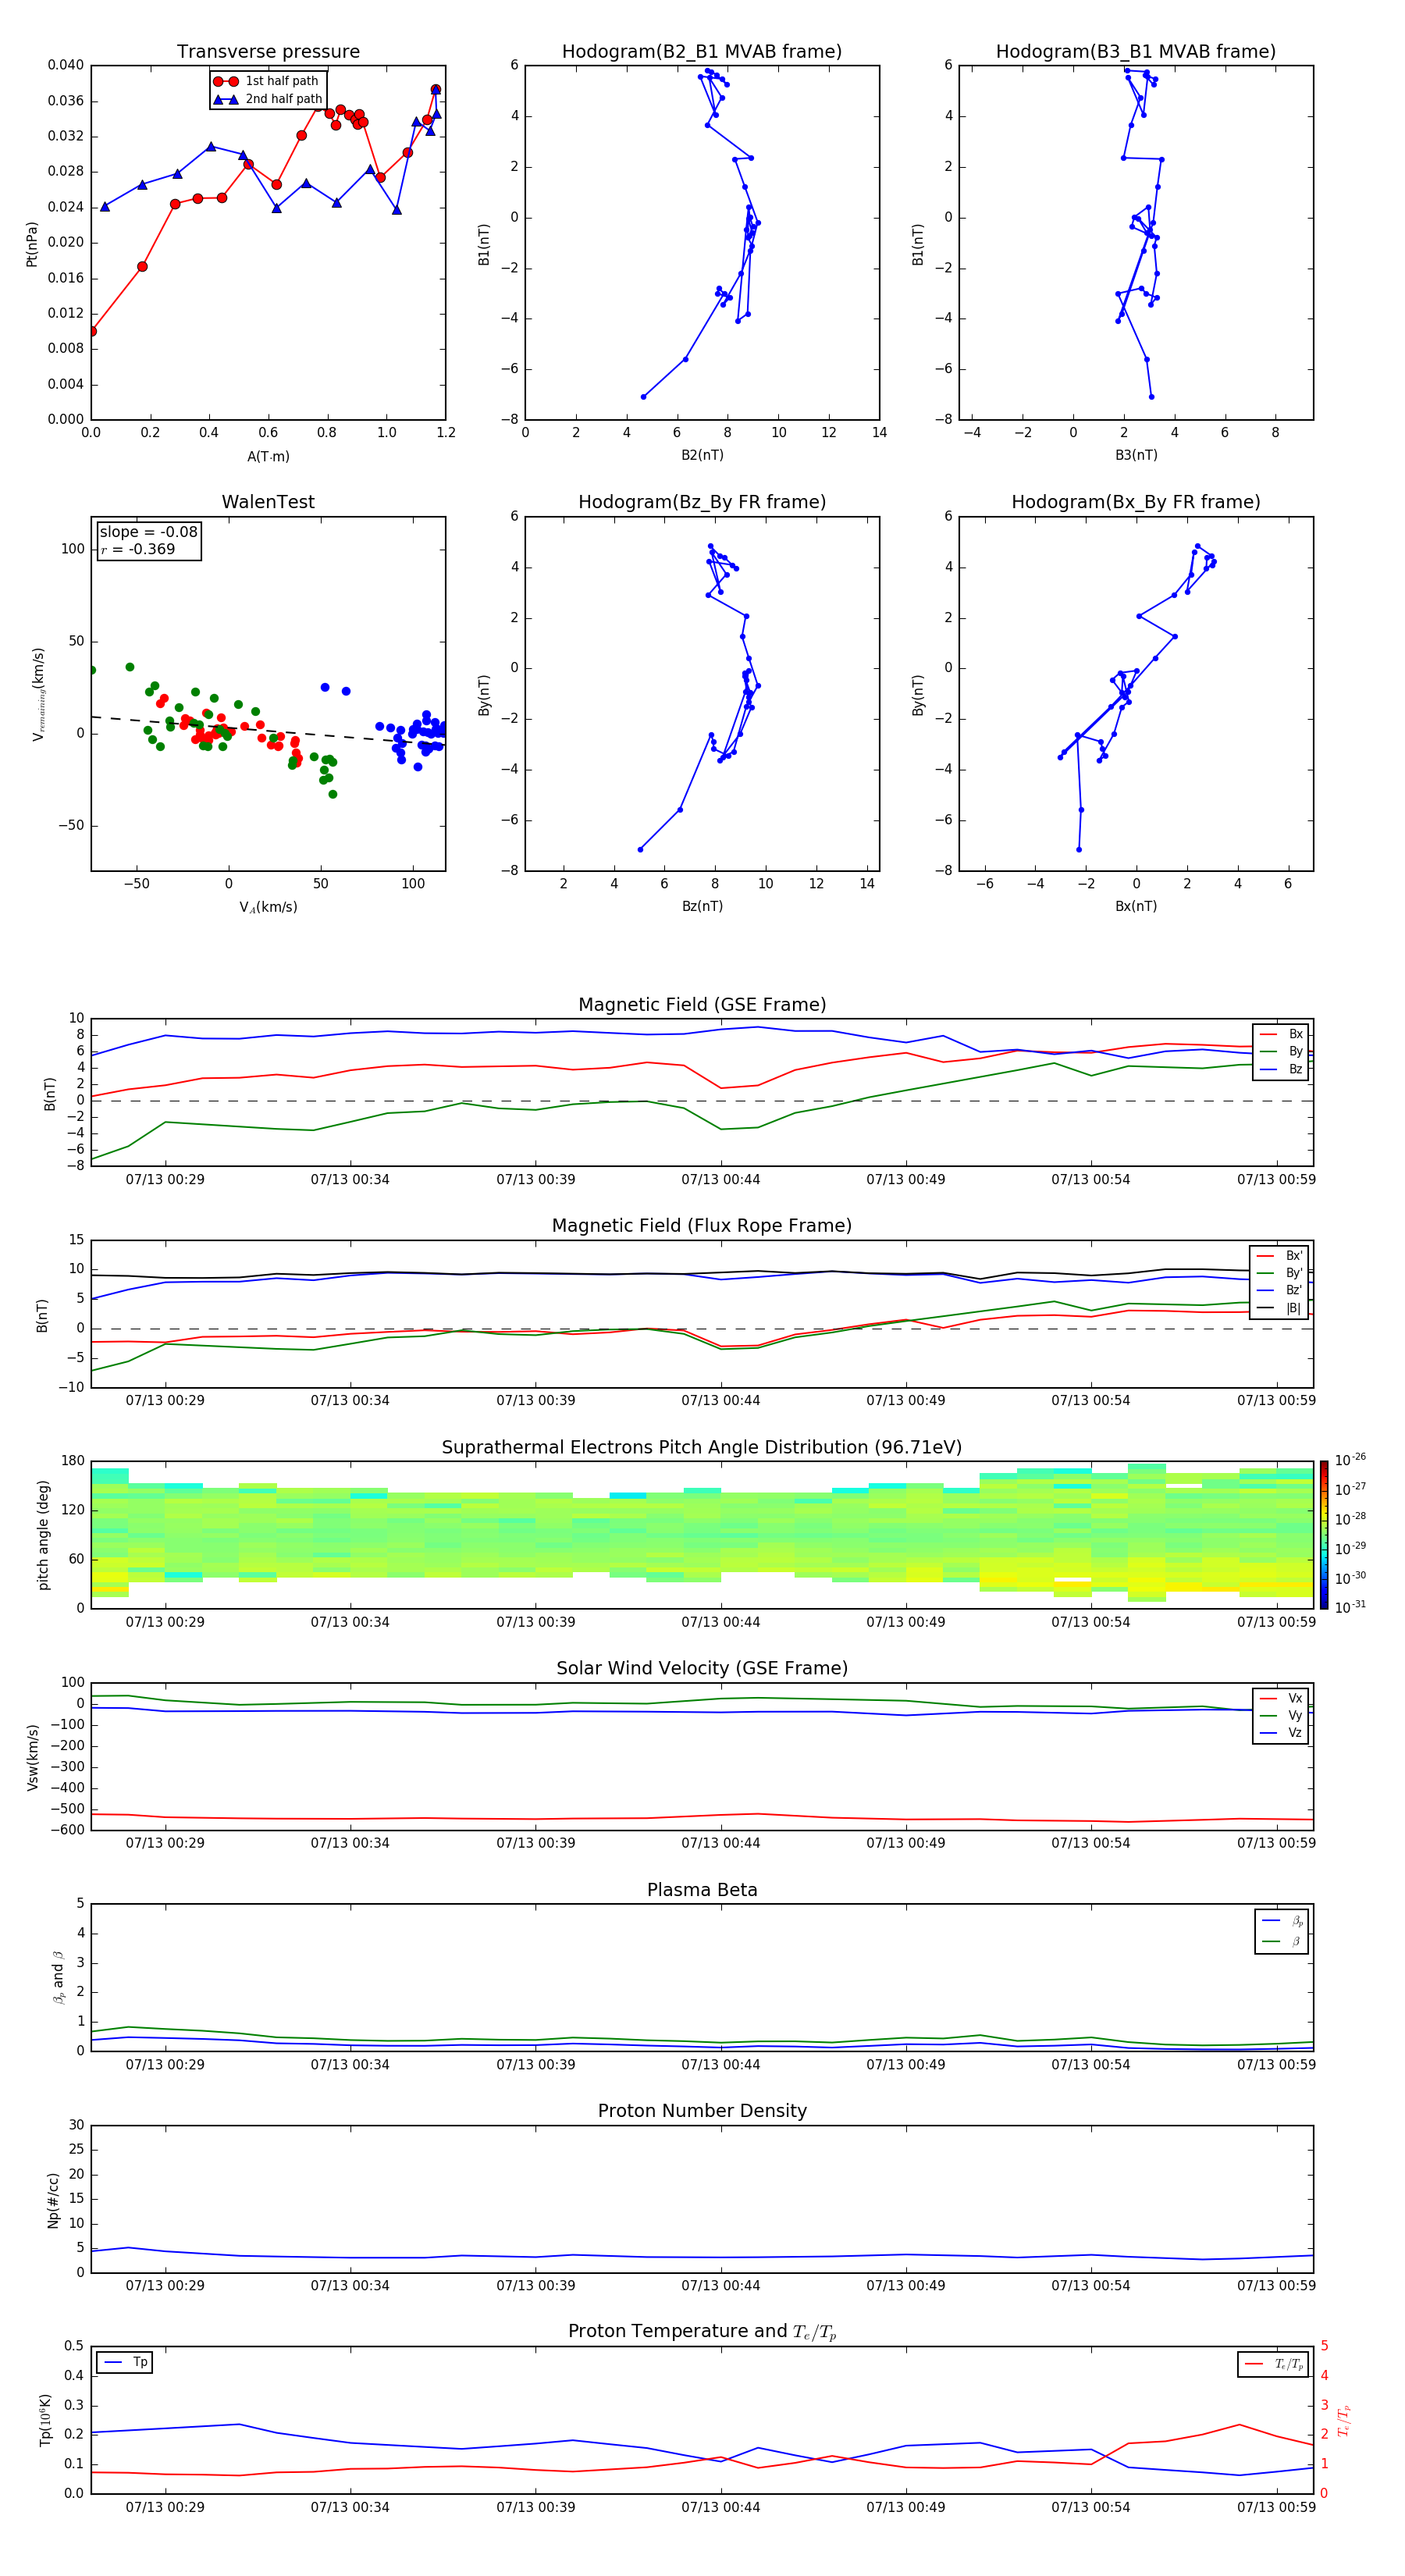Select 'Vx' in the solar wind legend
1405x2576 pixels.
coord(1281,1698)
